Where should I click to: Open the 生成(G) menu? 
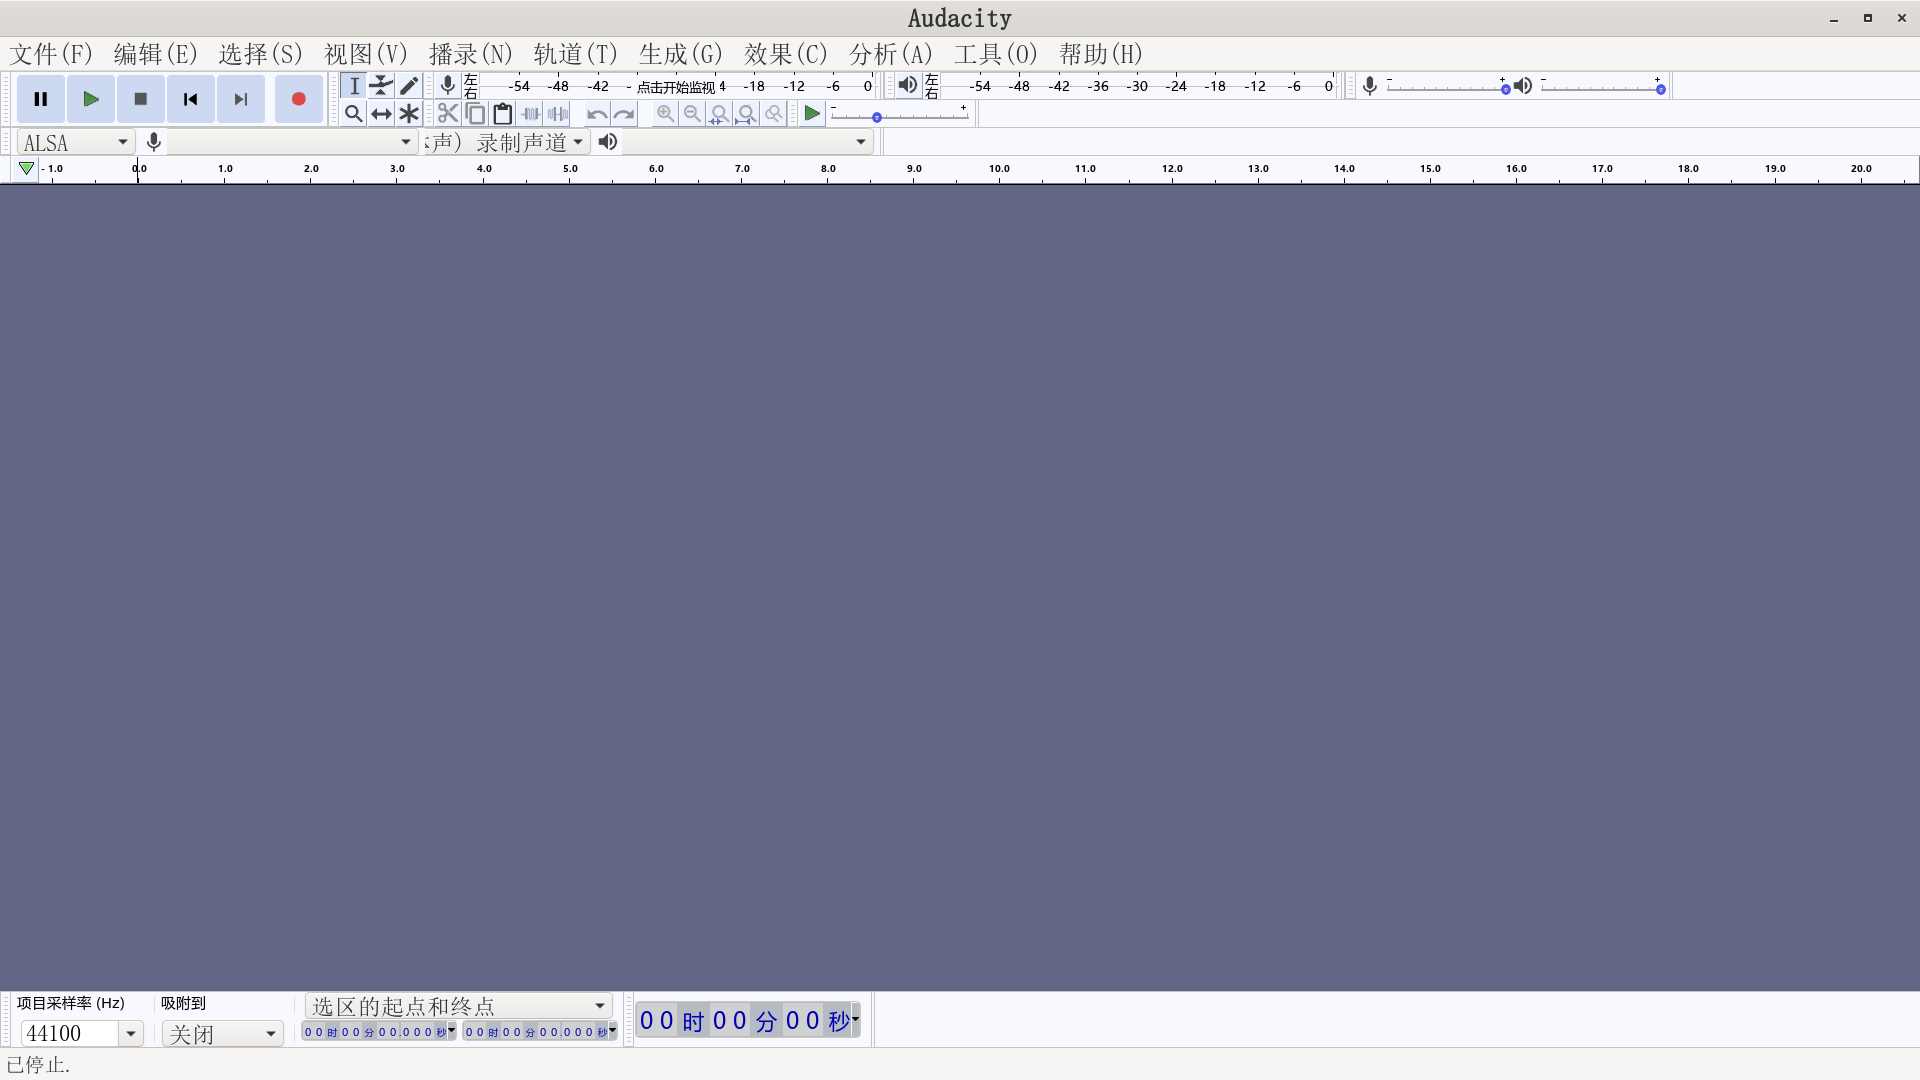pos(681,54)
